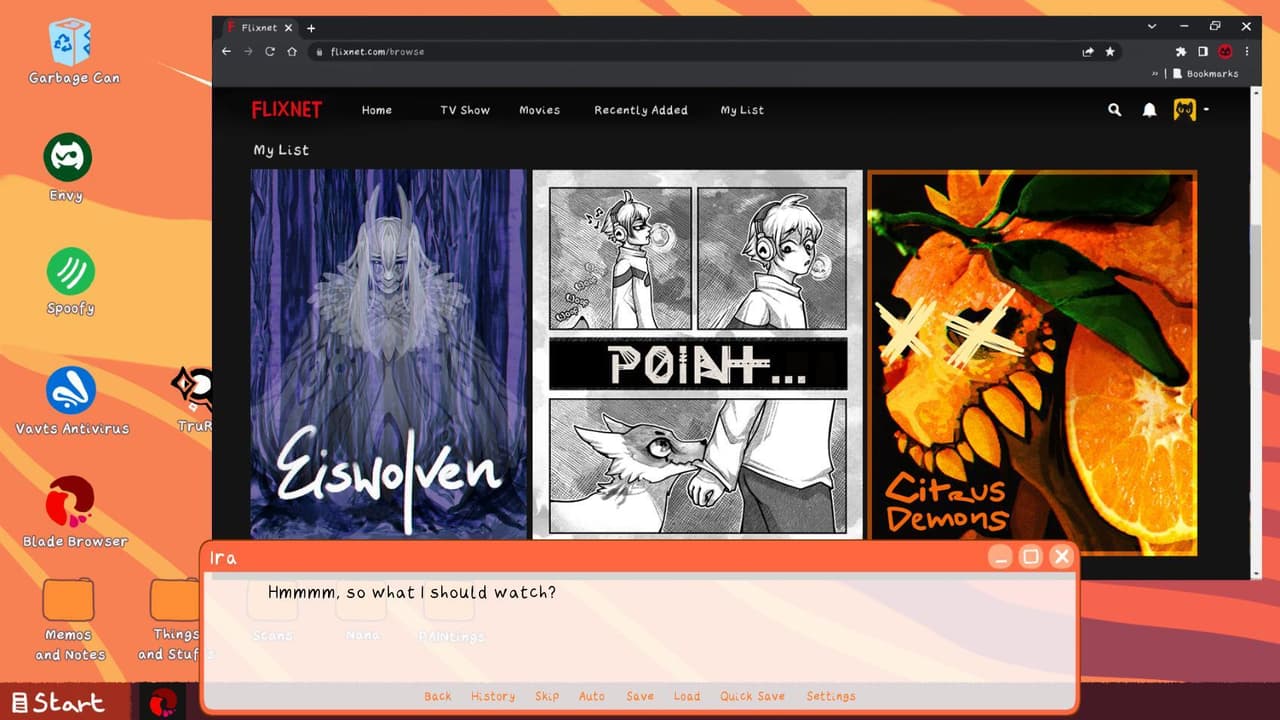
Task: Click the browser forward arrow
Action: coord(248,51)
